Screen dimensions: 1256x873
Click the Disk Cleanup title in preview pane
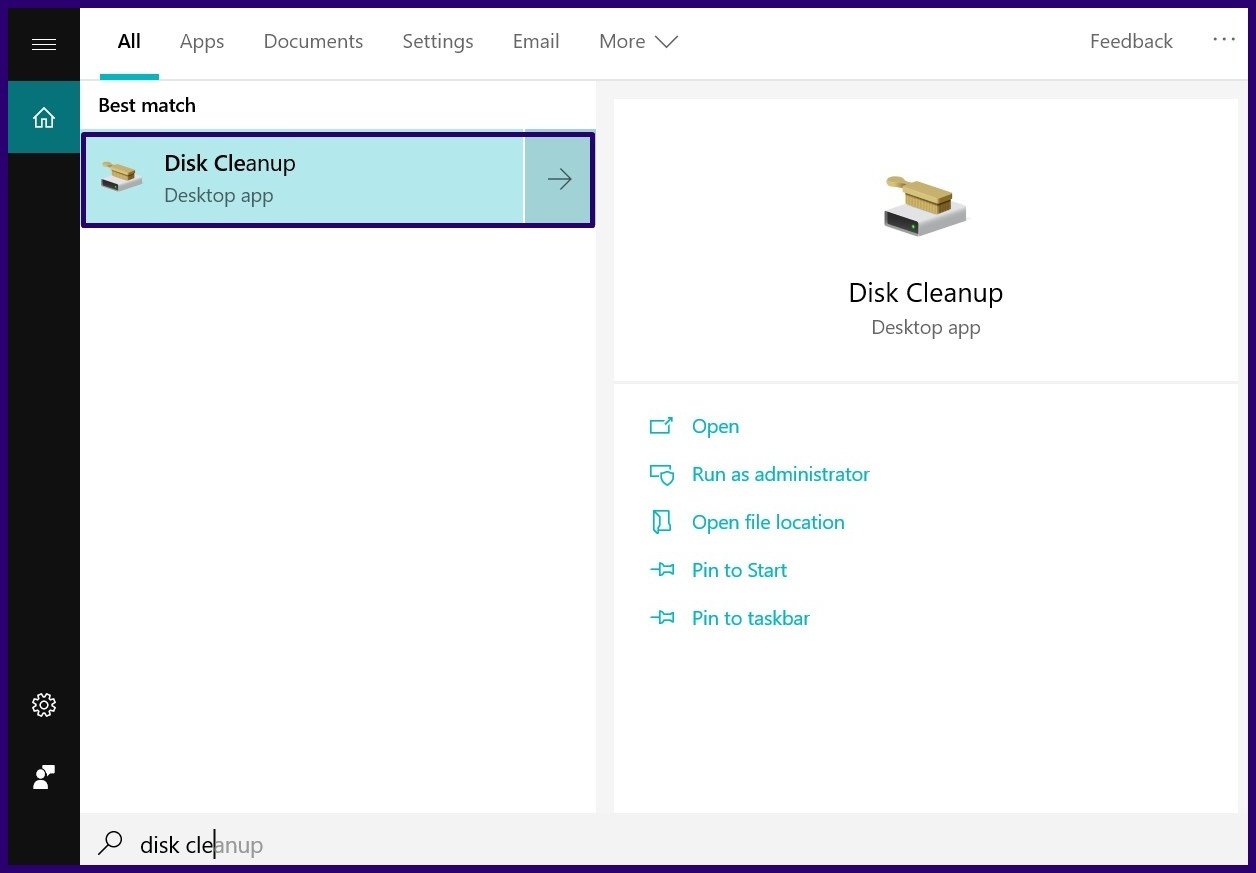pyautogui.click(x=925, y=293)
